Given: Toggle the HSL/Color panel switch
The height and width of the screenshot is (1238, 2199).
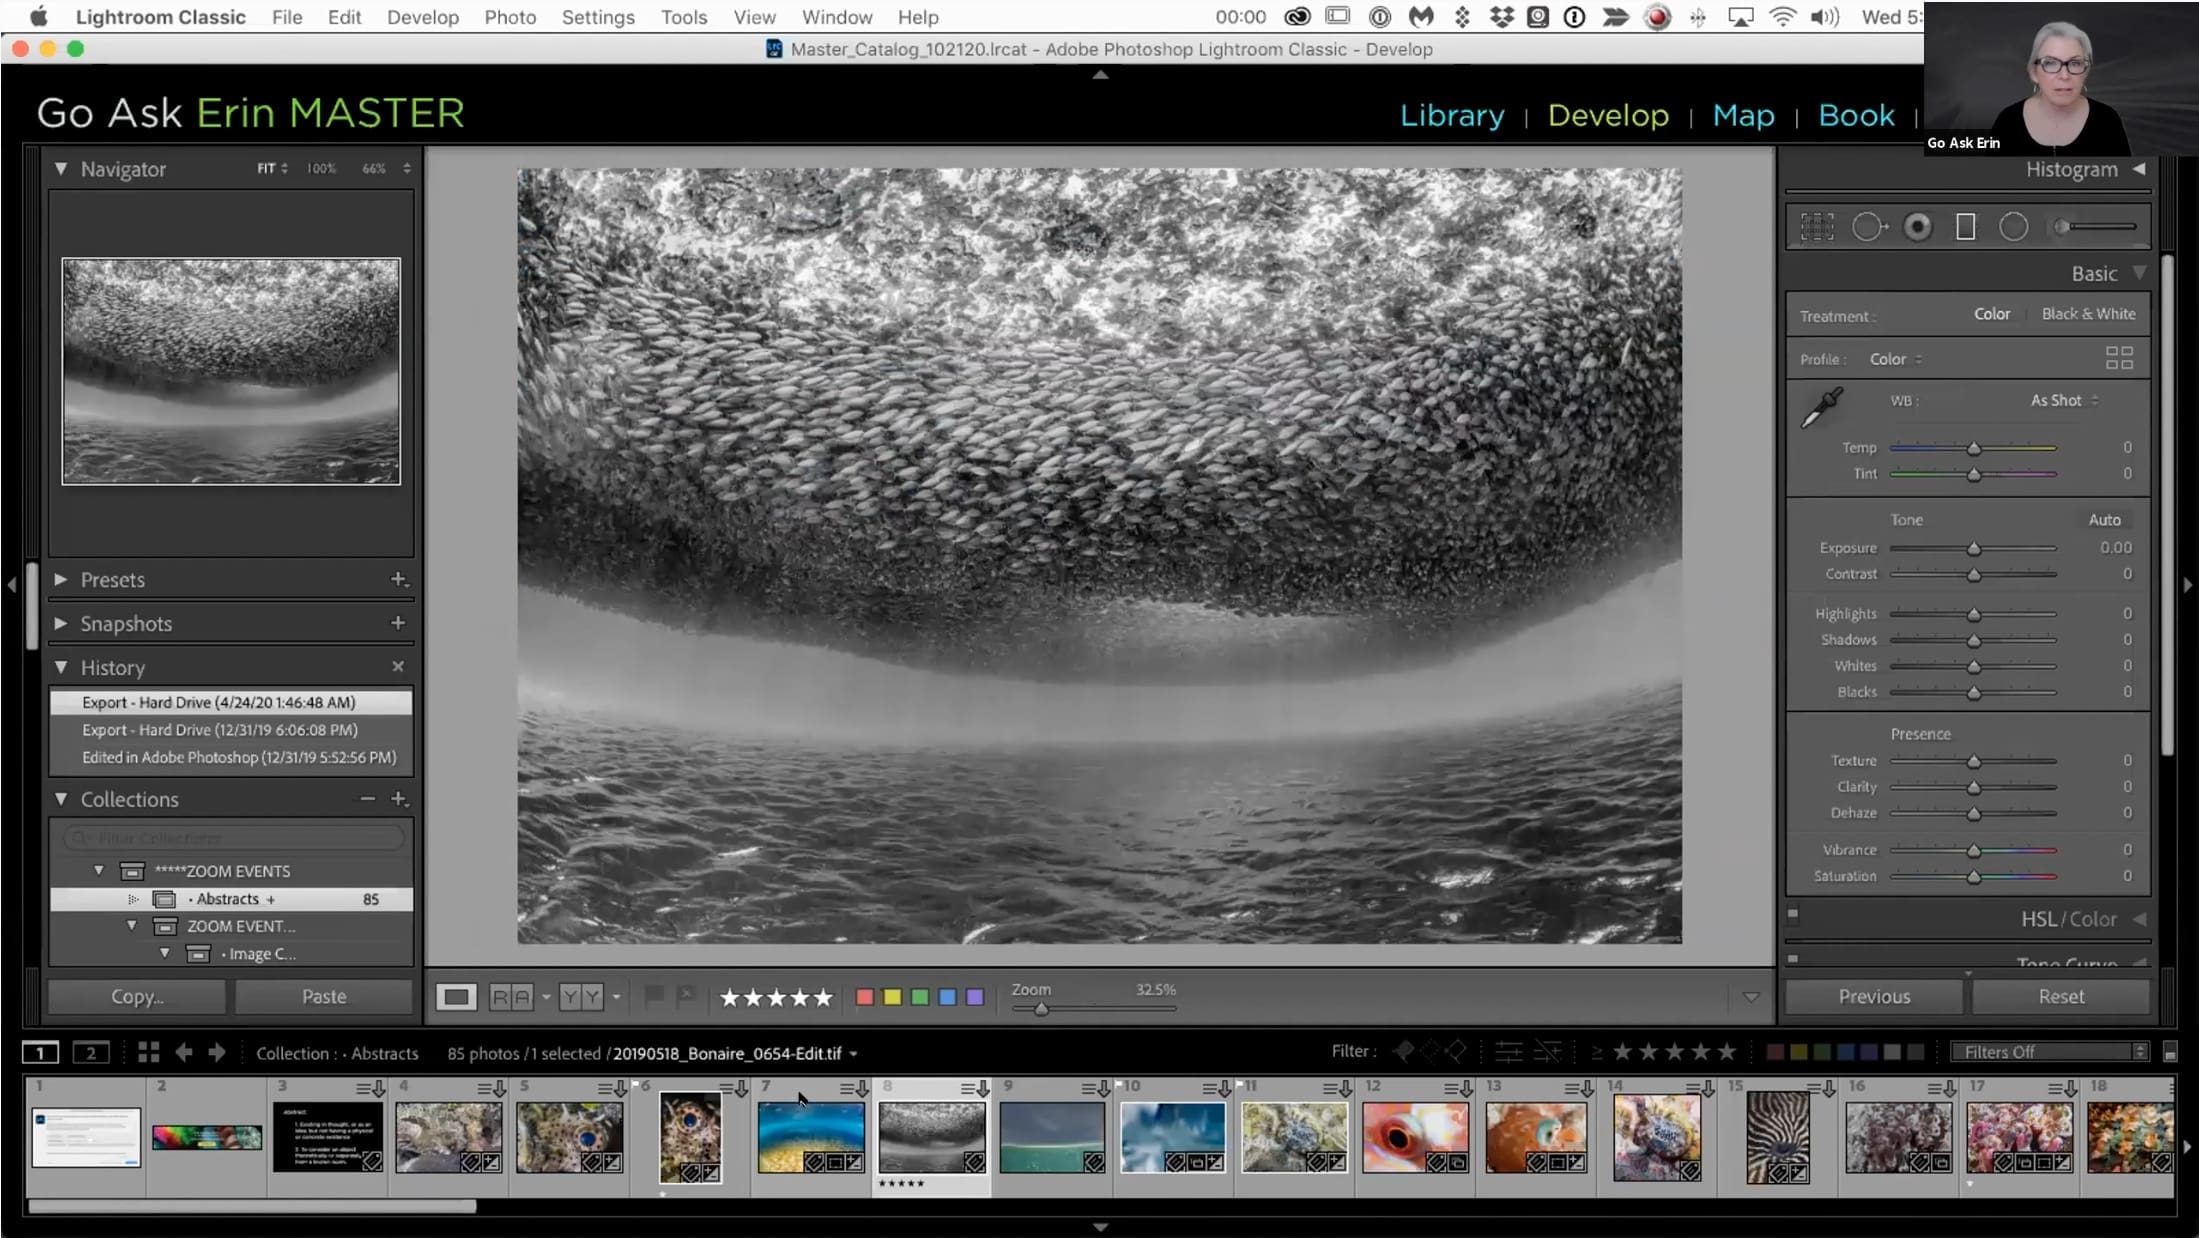Looking at the screenshot, I should click(x=1793, y=913).
